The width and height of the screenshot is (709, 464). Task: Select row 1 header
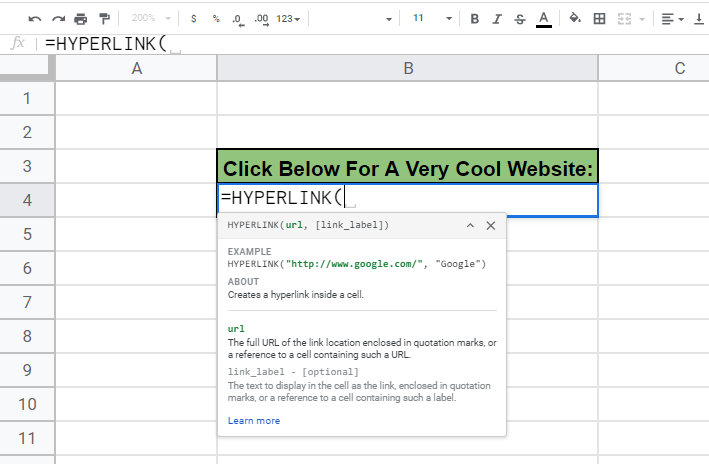coord(27,98)
